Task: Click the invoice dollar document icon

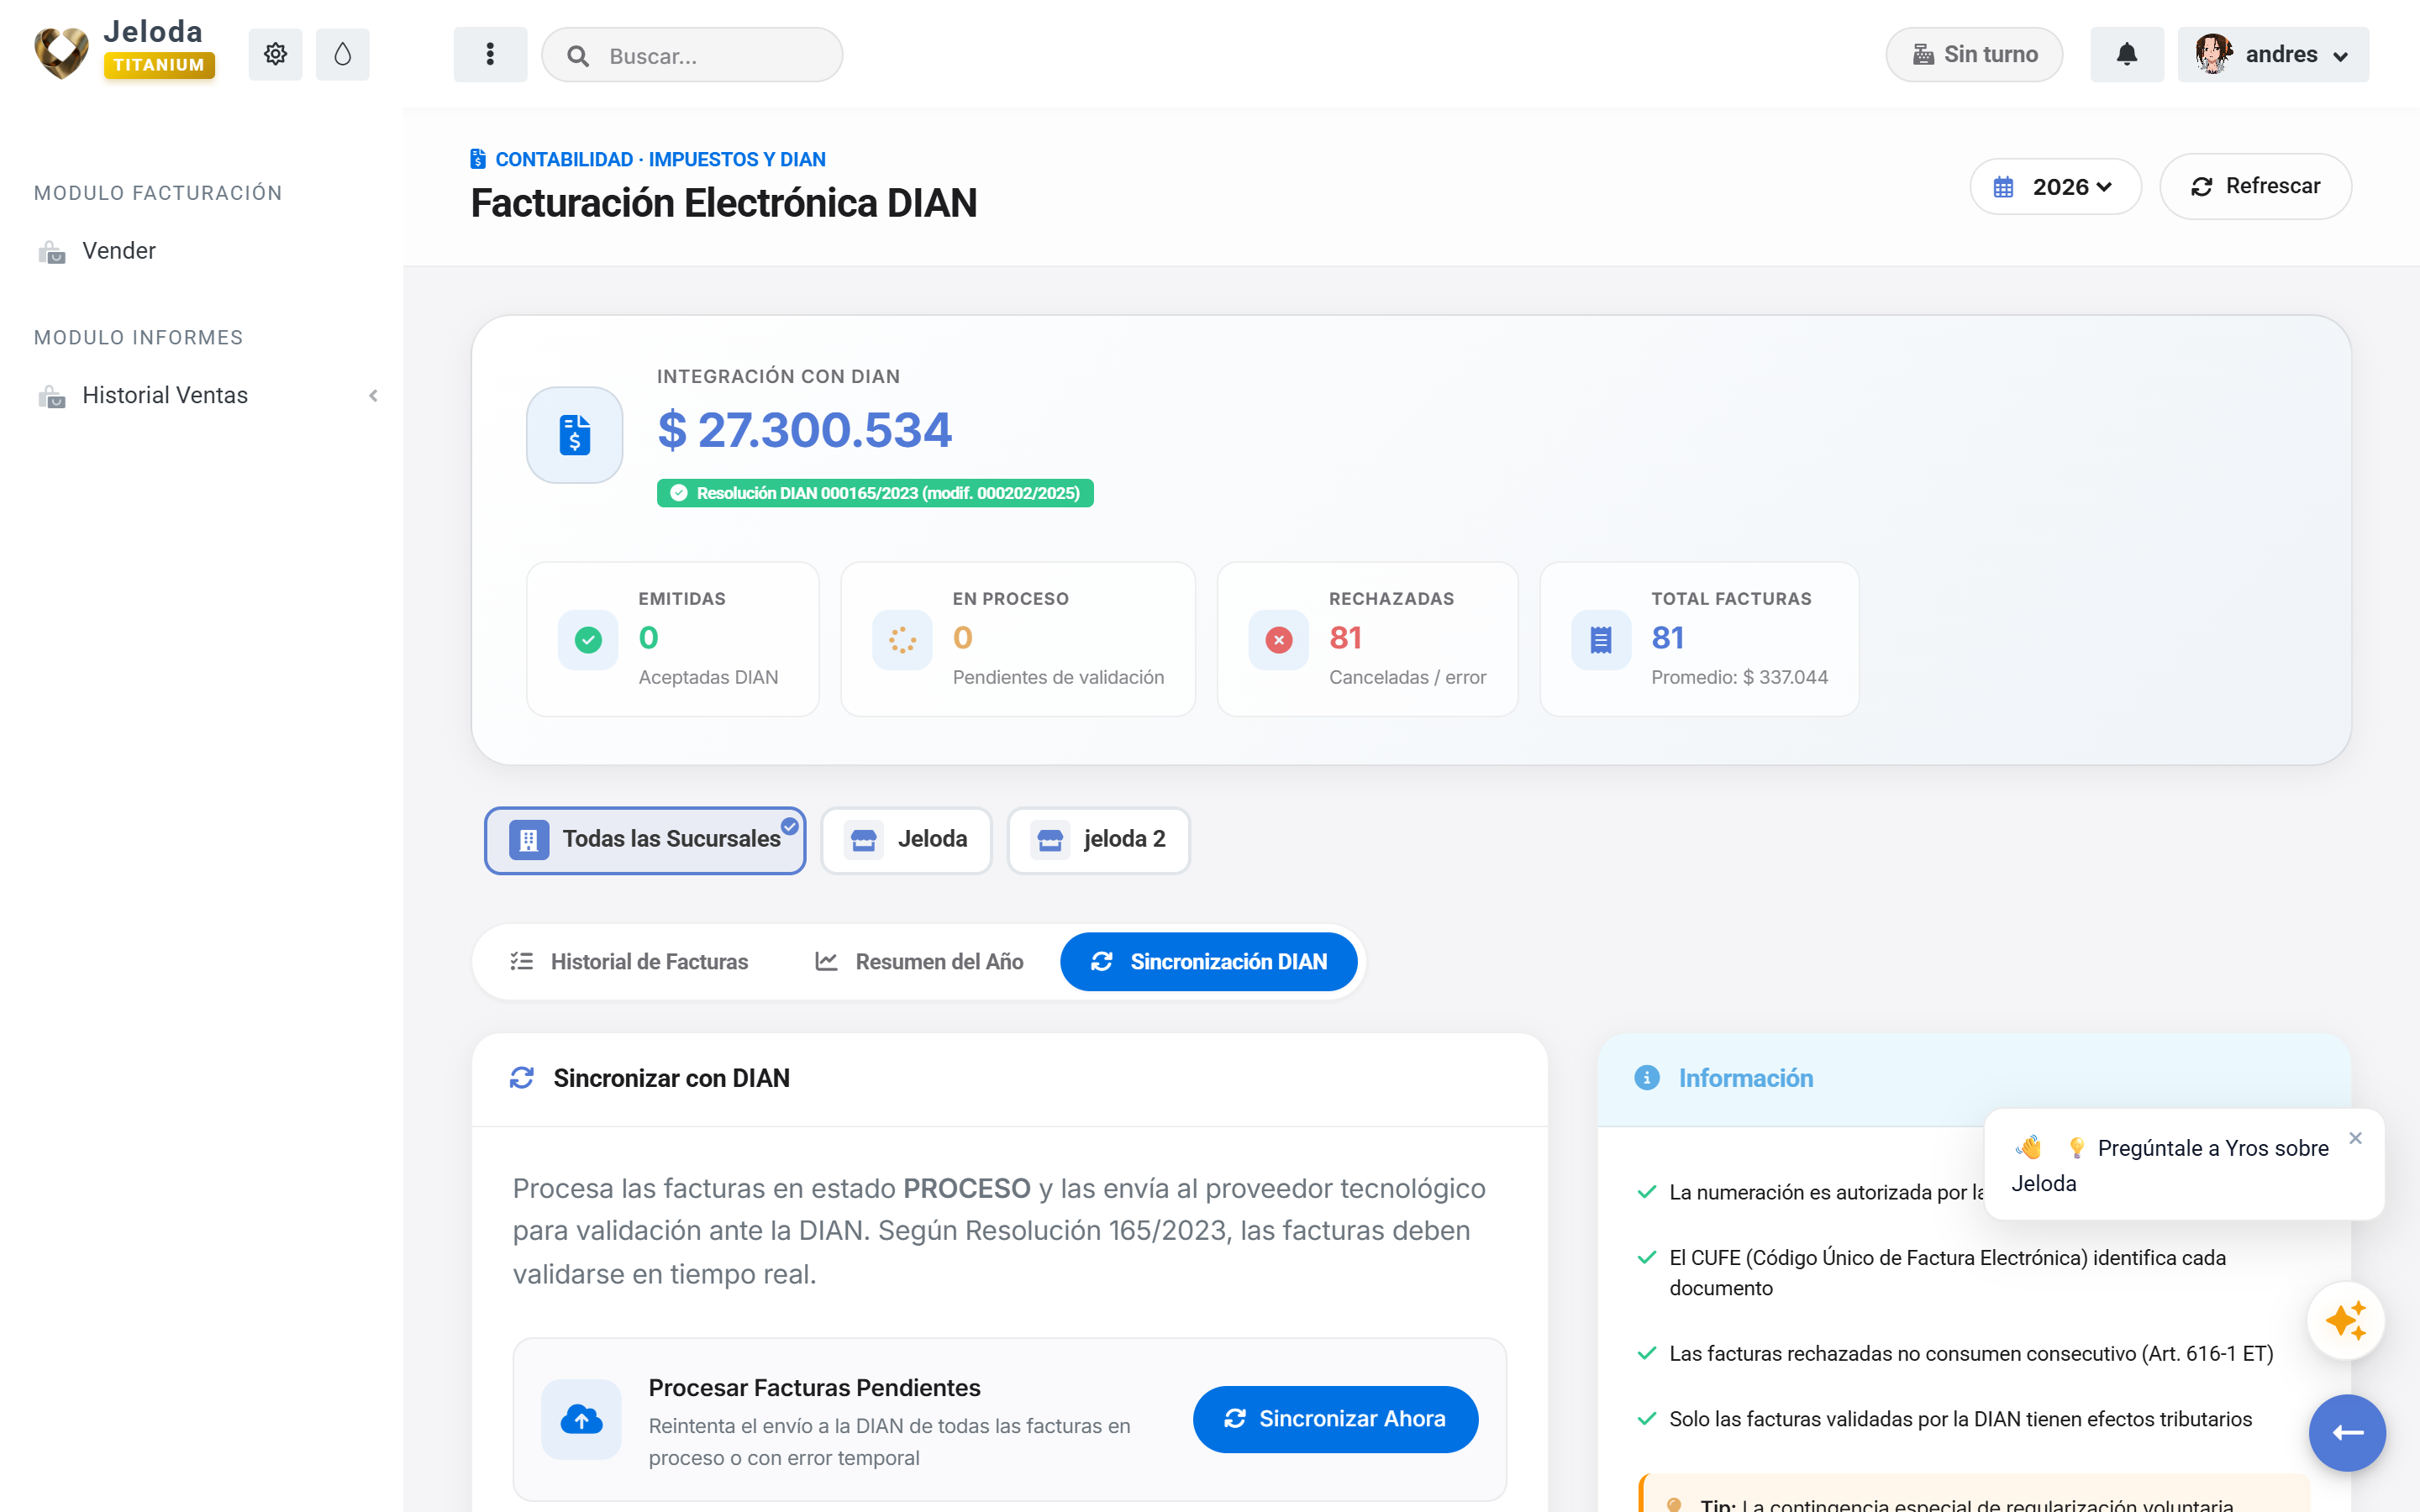Action: [575, 435]
